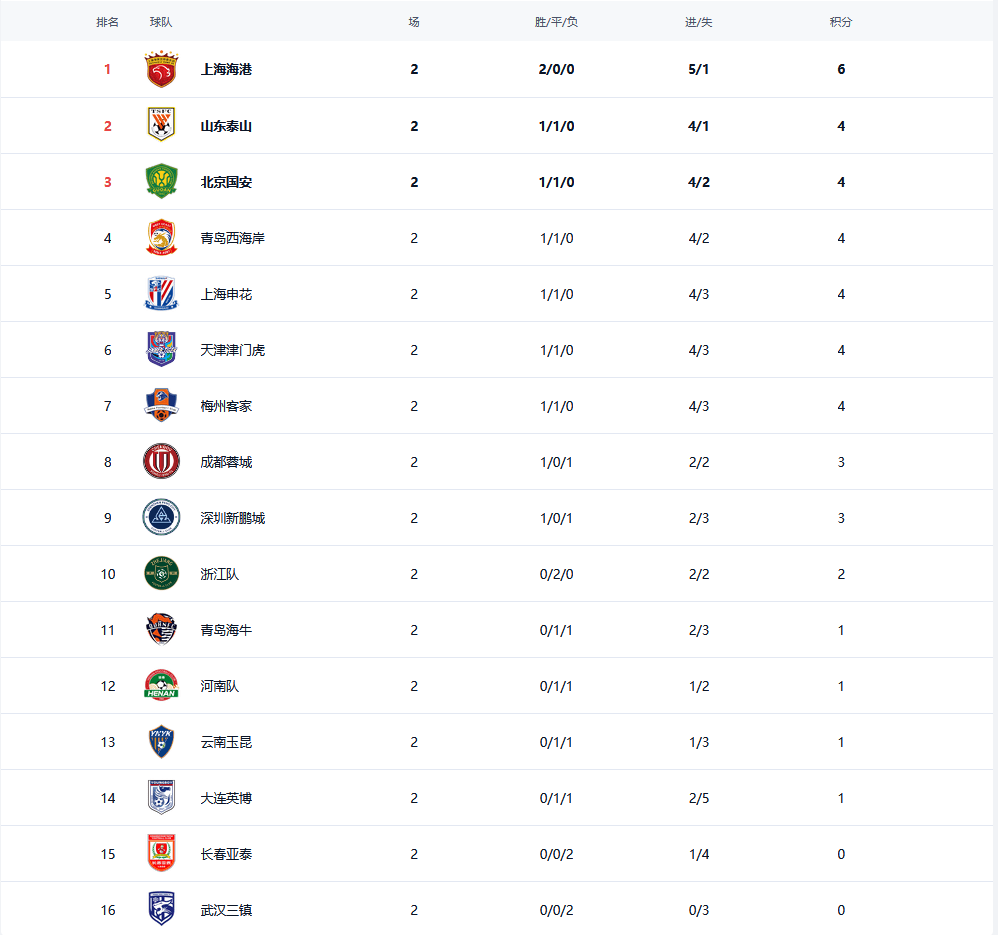Click the 进/失 goals column header
Image resolution: width=998 pixels, height=935 pixels.
699,22
